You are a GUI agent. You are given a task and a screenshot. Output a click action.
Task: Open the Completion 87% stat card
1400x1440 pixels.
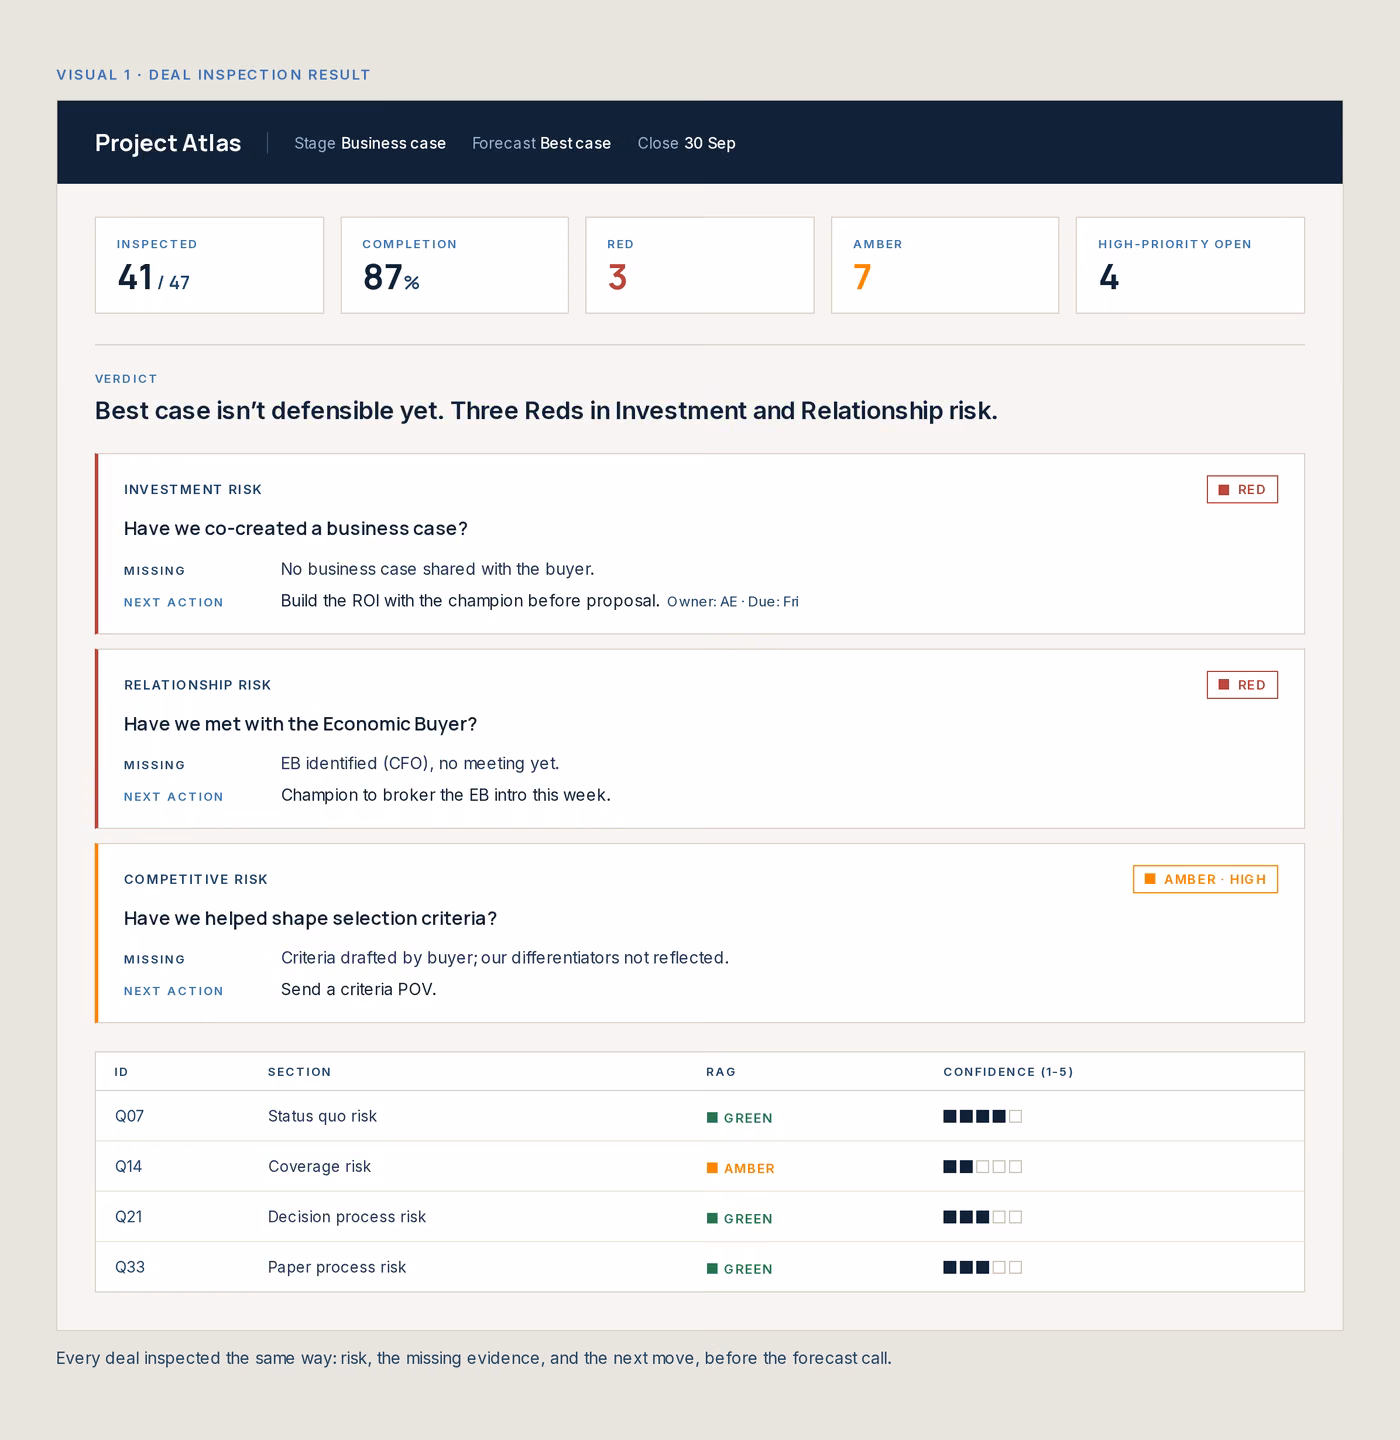pos(455,265)
